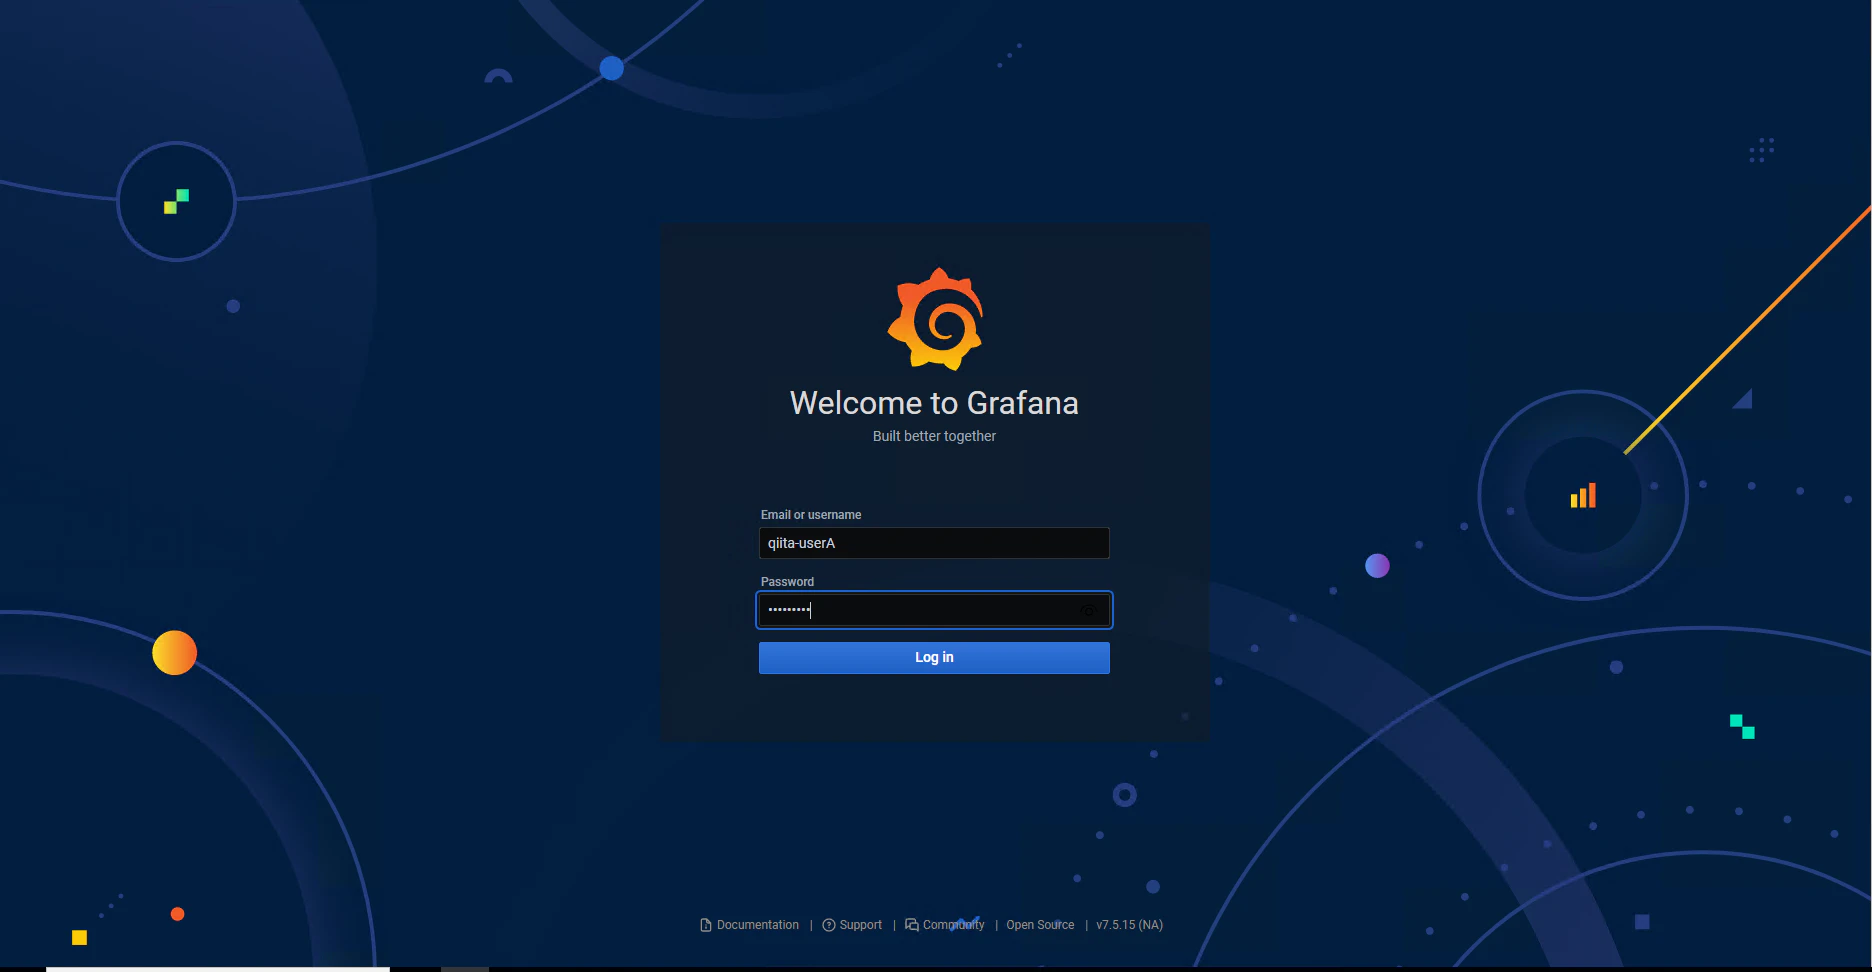Open the Documentation footer link

click(750, 925)
